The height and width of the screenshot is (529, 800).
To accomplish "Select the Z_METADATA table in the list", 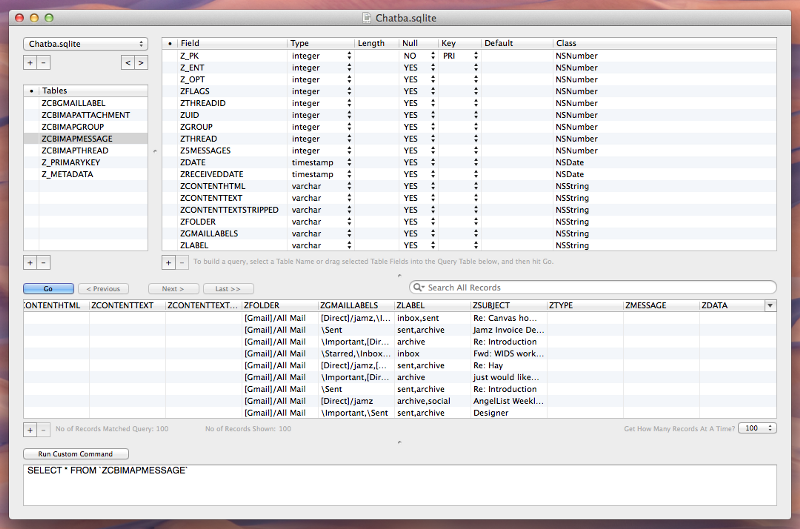I will click(67, 174).
